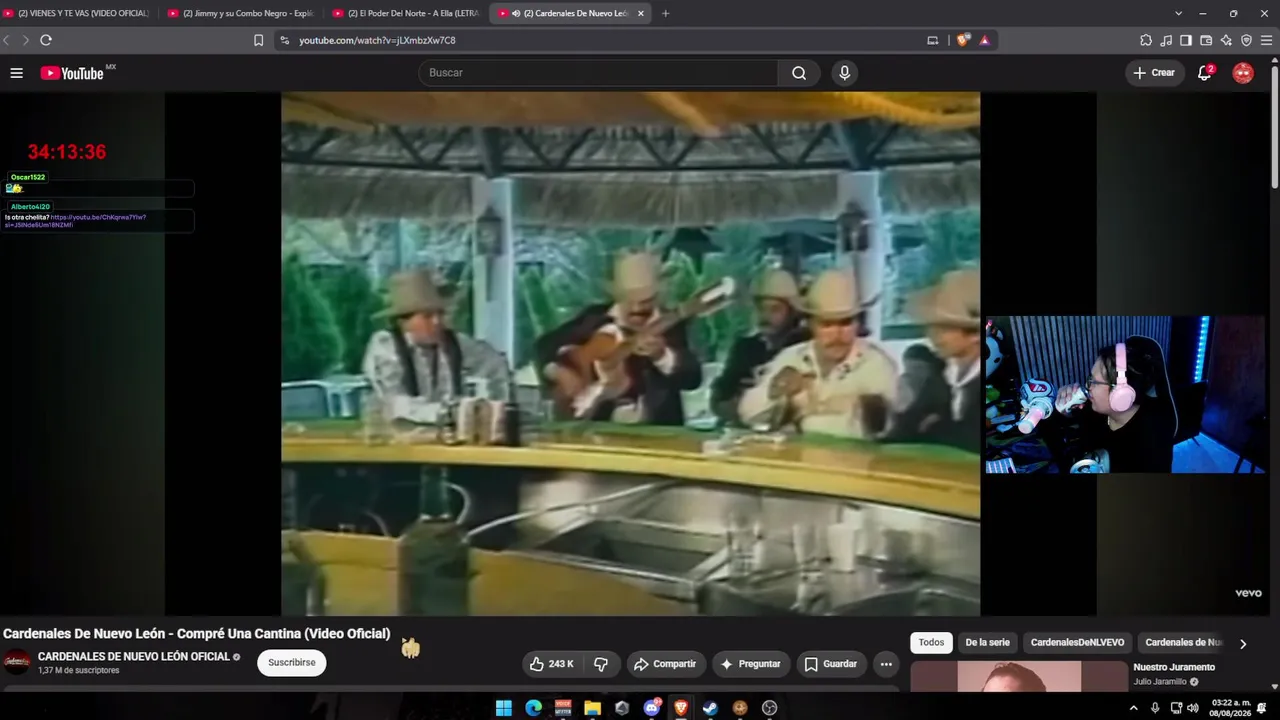1280x720 pixels.
Task: Go back to the previous page
Action: (x=7, y=40)
